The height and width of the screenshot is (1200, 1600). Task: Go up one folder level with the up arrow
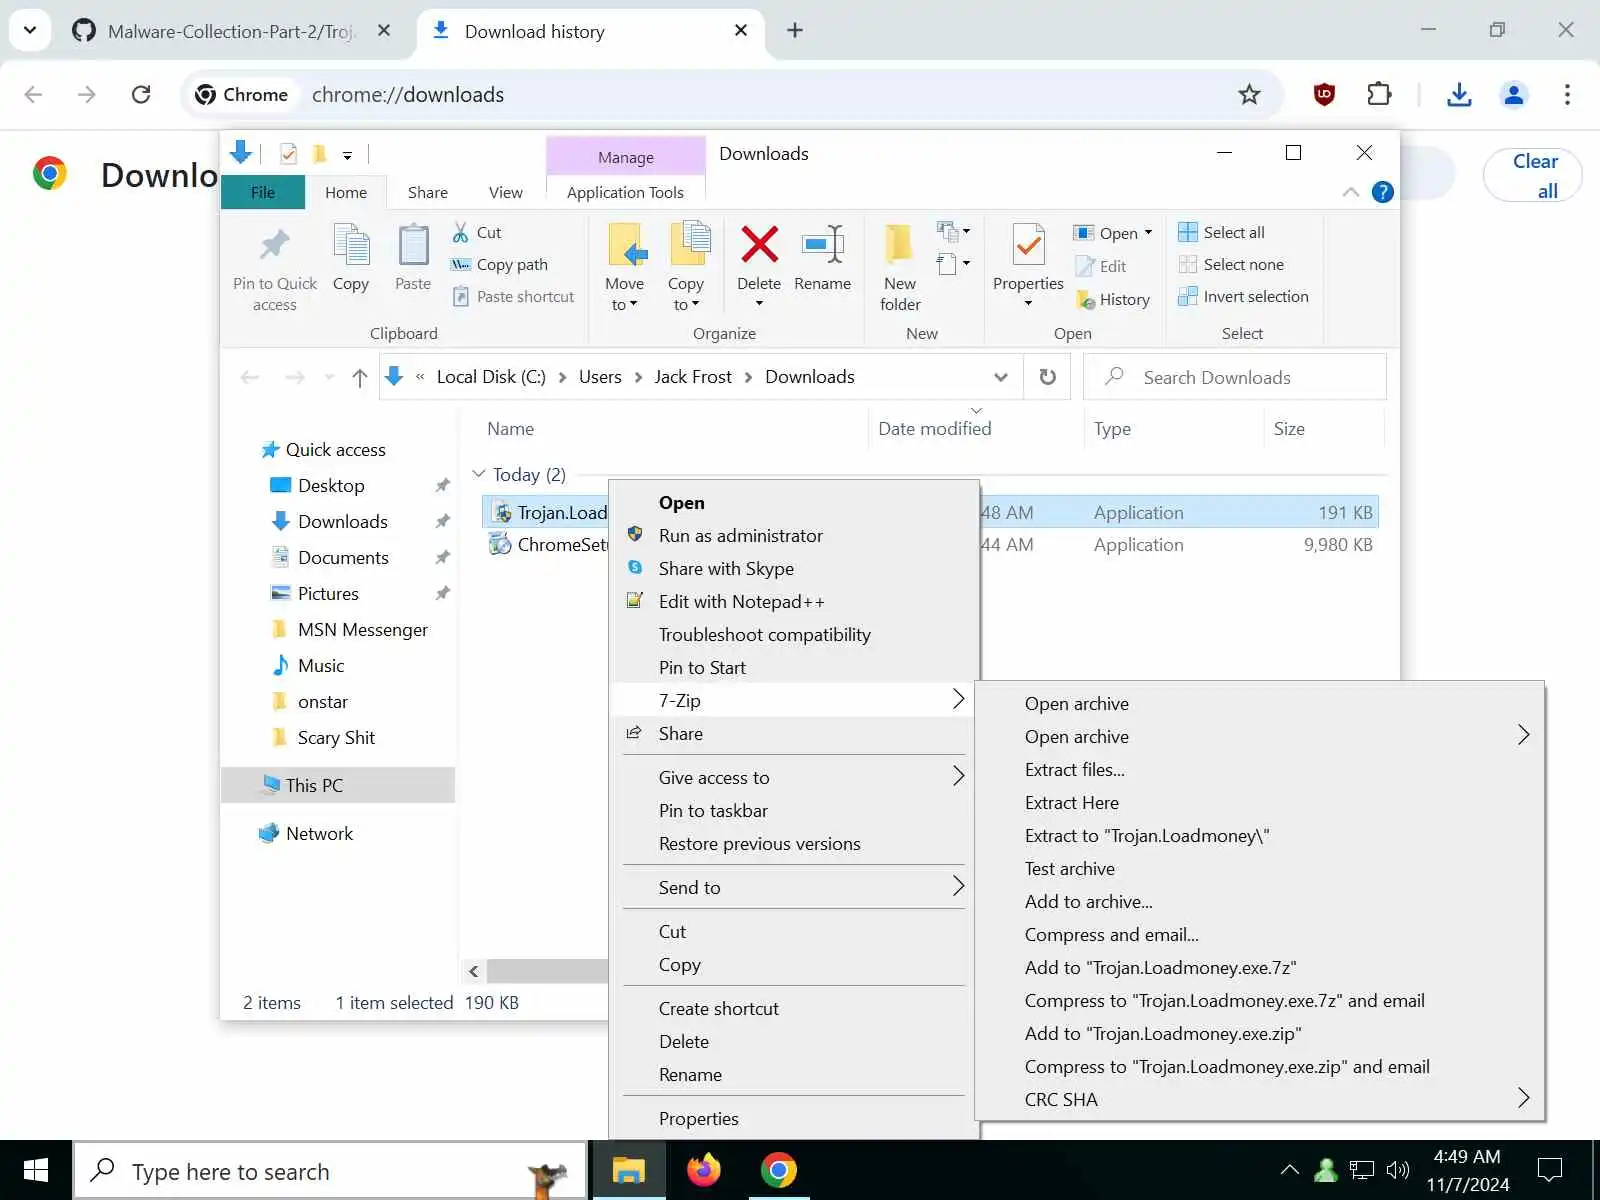tap(360, 377)
